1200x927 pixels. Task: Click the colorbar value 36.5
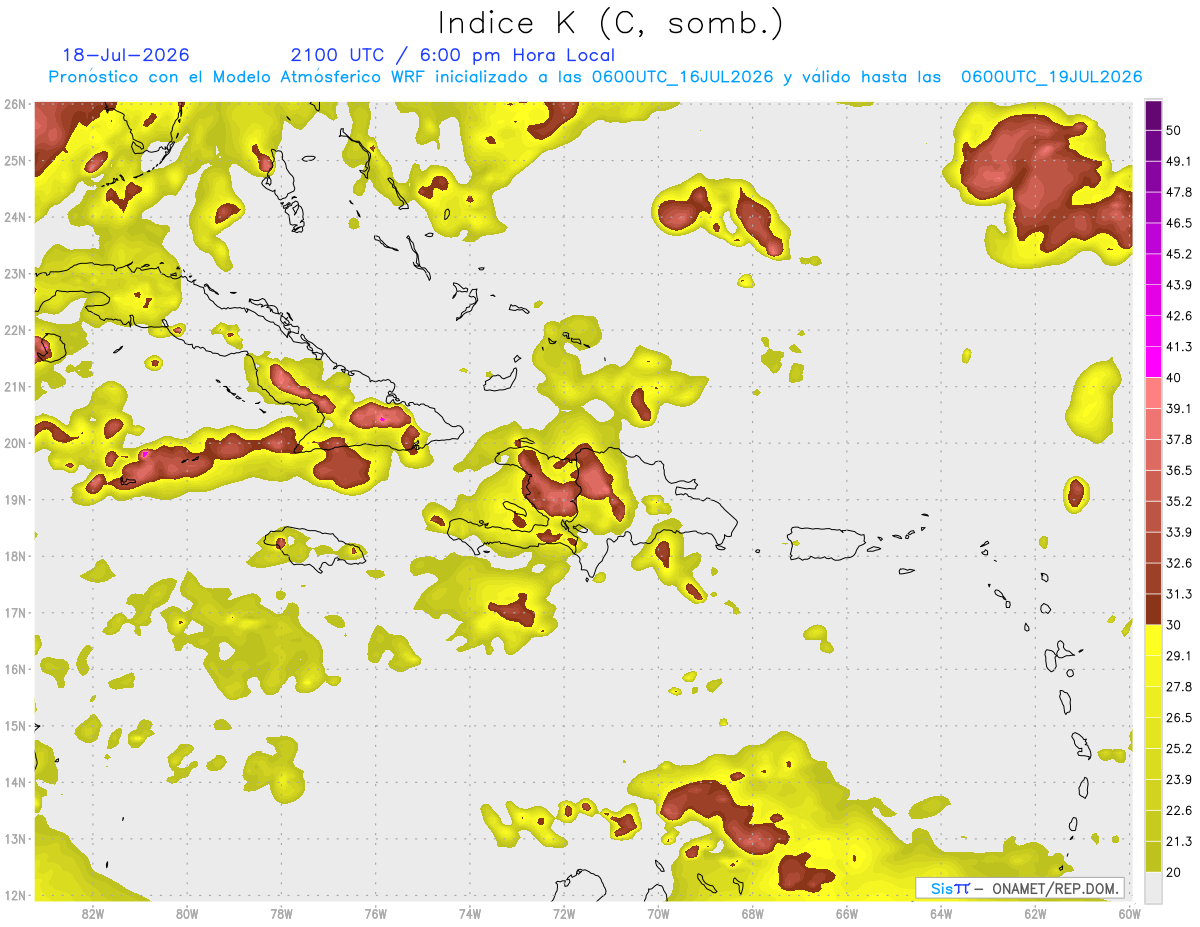tap(1178, 470)
